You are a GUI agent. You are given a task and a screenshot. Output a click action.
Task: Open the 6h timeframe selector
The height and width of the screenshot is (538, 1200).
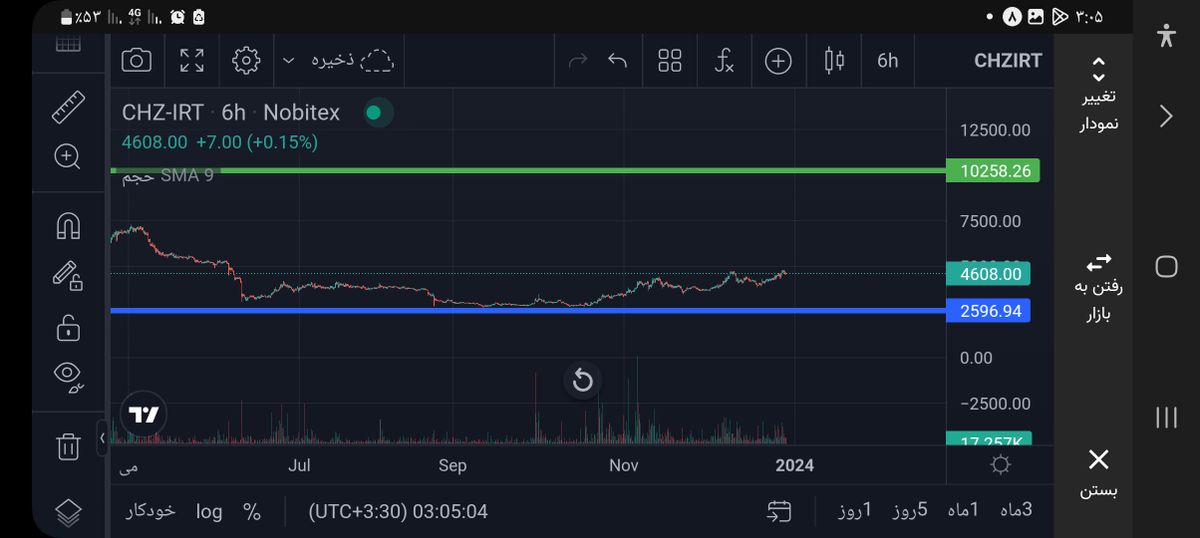tap(887, 61)
